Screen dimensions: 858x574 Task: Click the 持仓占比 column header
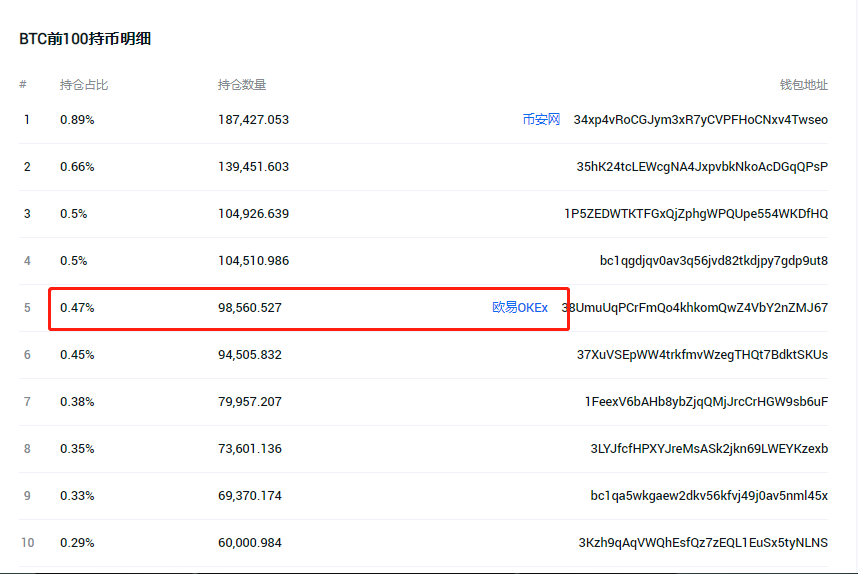[84, 85]
